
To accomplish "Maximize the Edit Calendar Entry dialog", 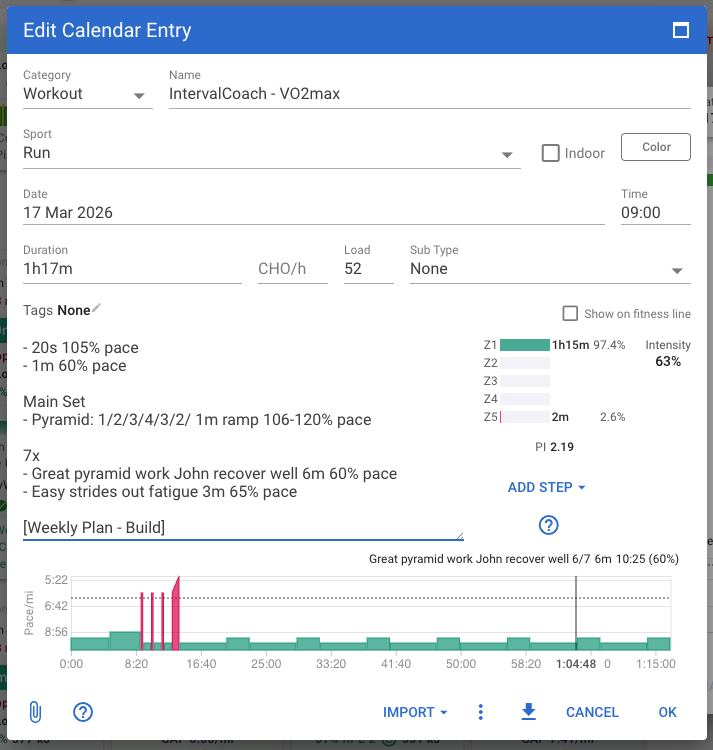I will [x=681, y=30].
